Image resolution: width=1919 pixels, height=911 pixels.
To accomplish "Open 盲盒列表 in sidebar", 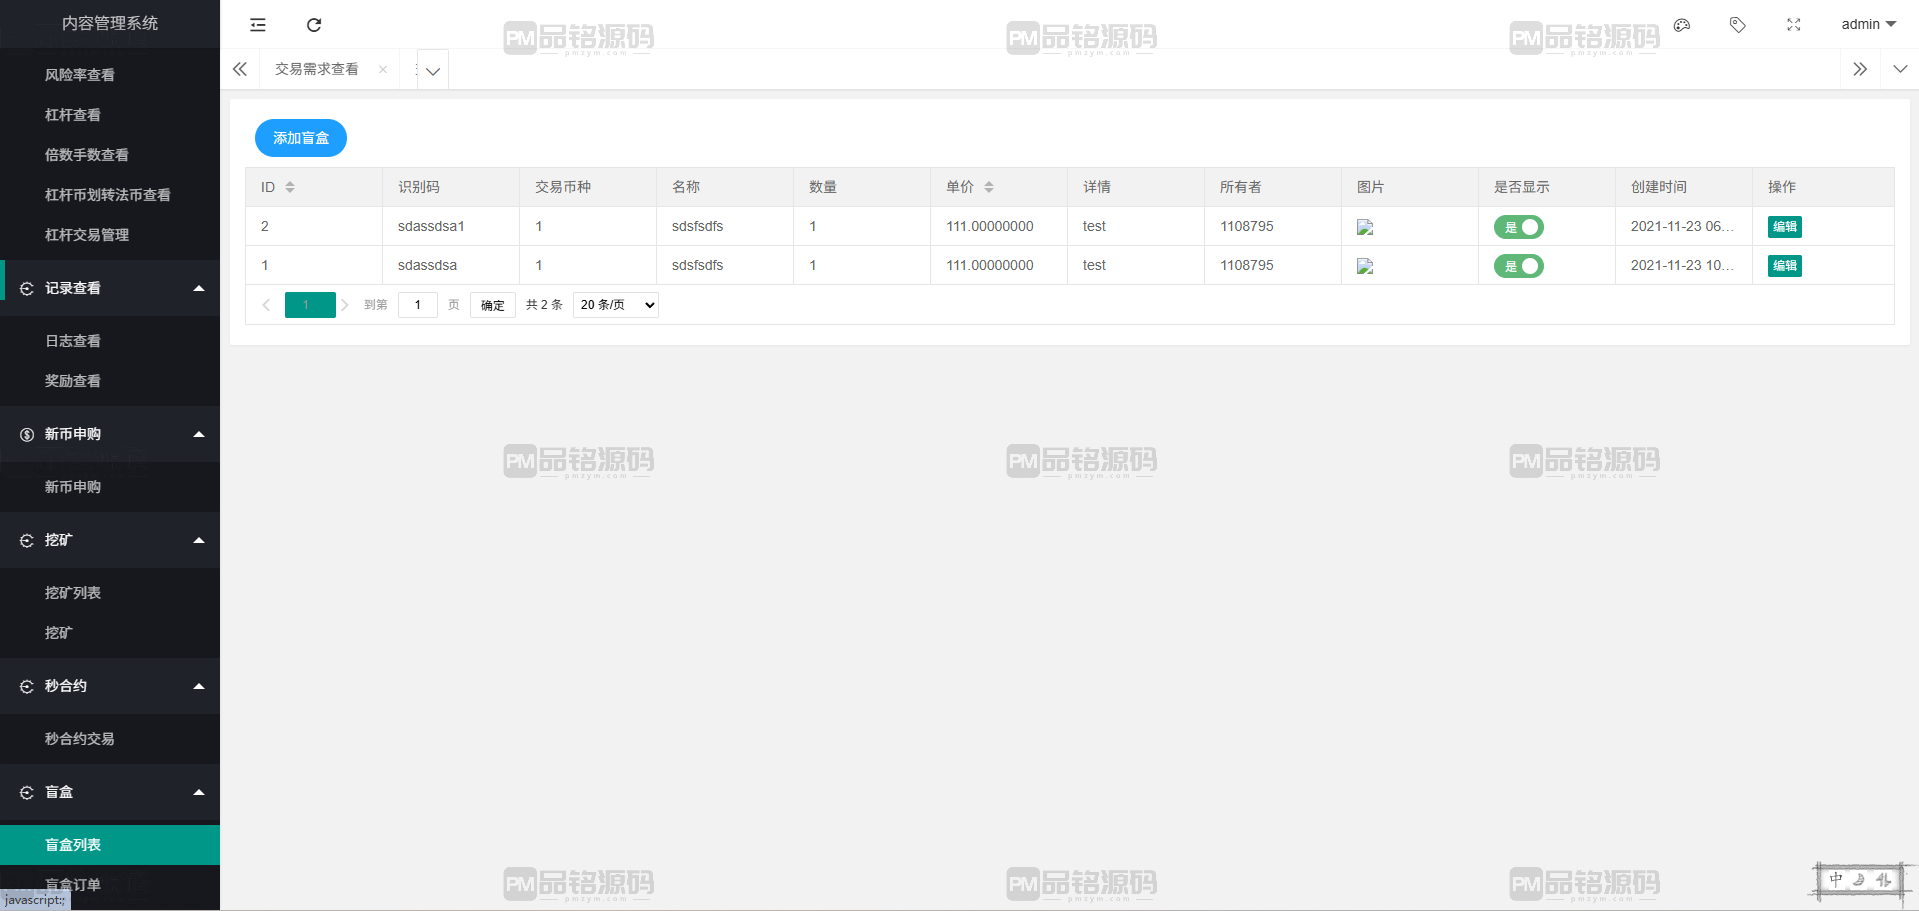I will pyautogui.click(x=110, y=845).
